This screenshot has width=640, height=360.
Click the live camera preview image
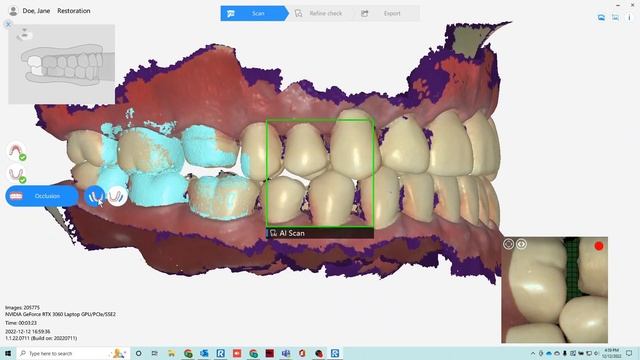pyautogui.click(x=554, y=290)
